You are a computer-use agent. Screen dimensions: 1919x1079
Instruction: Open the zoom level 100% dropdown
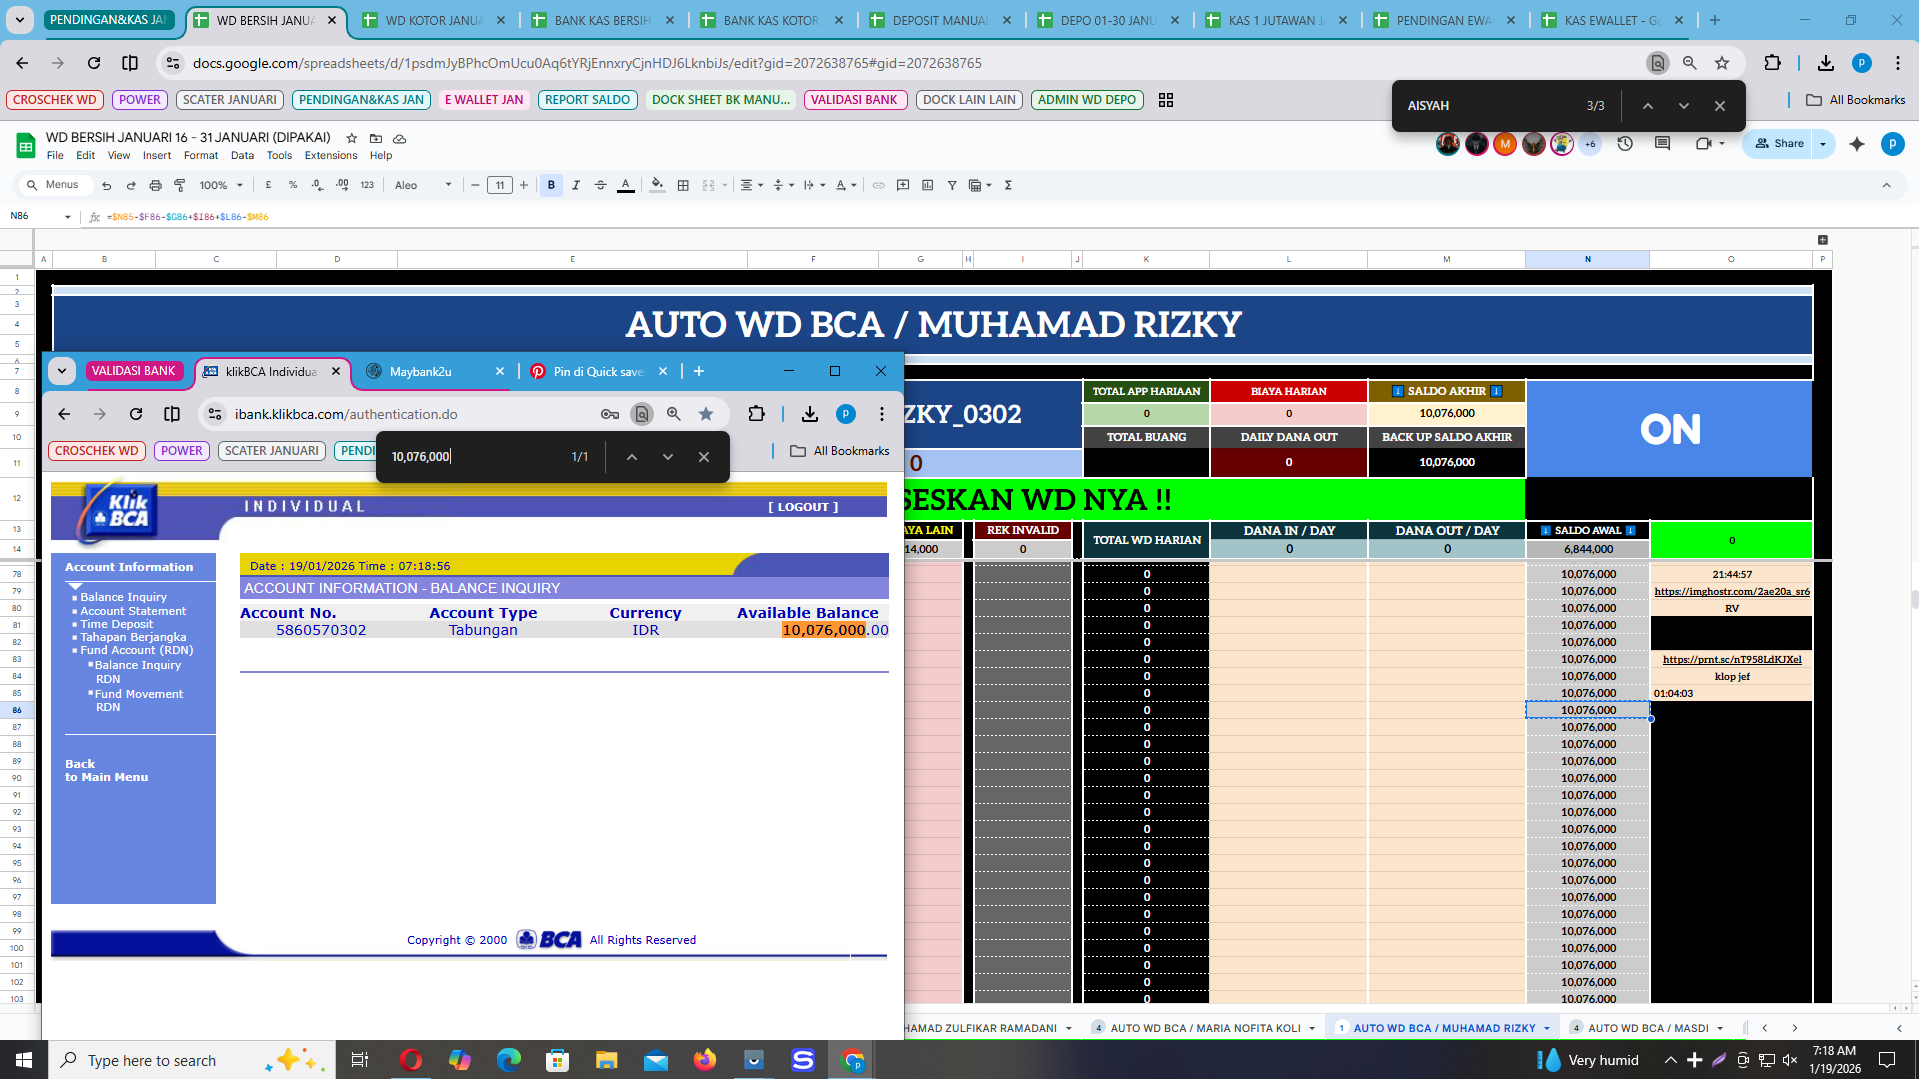(x=221, y=185)
